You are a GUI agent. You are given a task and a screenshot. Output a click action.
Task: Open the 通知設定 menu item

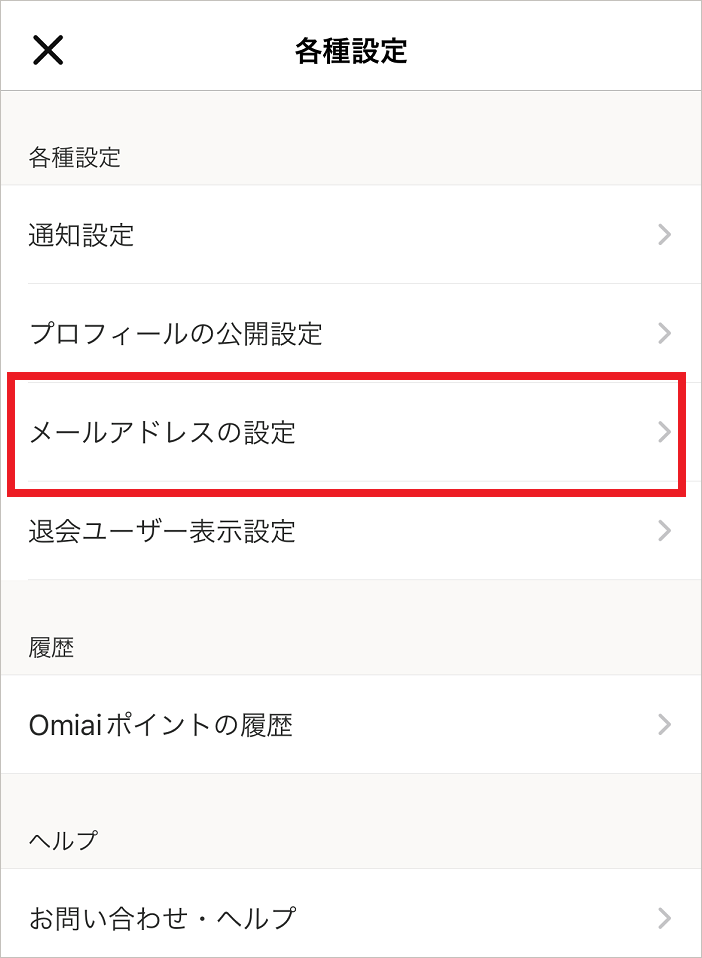click(x=351, y=235)
